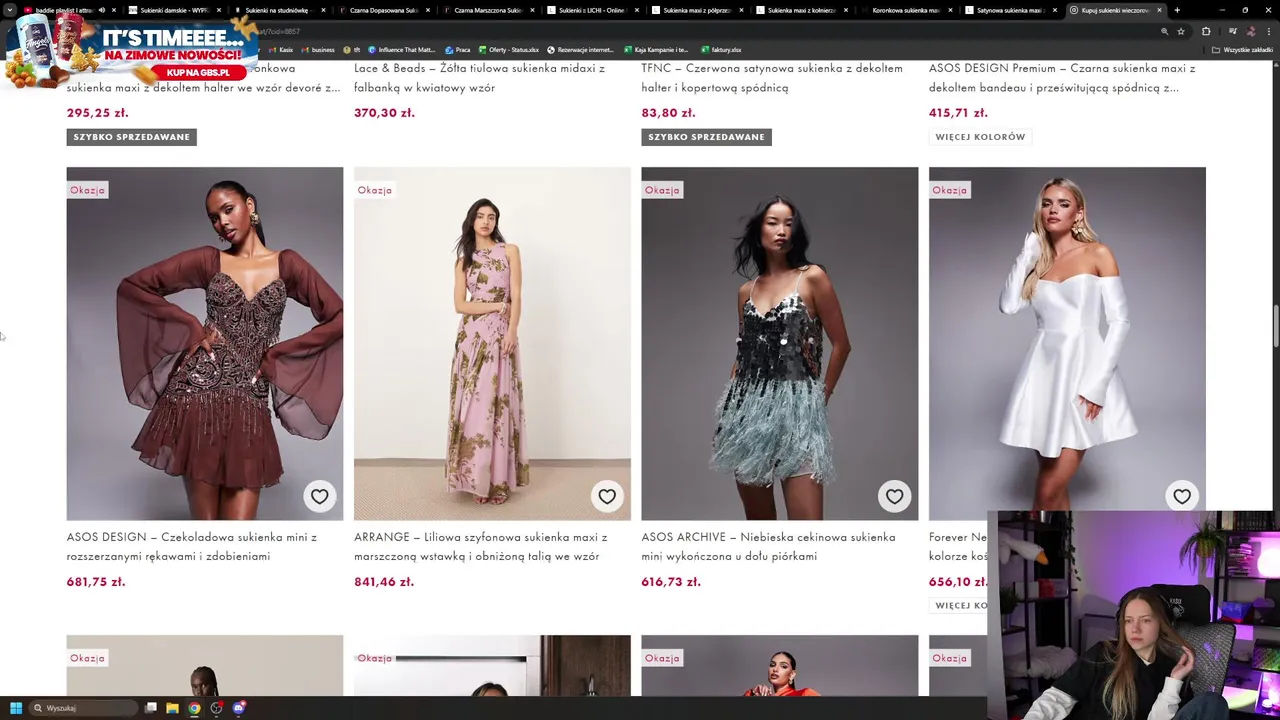Click the price 841,46 zł
The width and height of the screenshot is (1280, 720).
(384, 582)
